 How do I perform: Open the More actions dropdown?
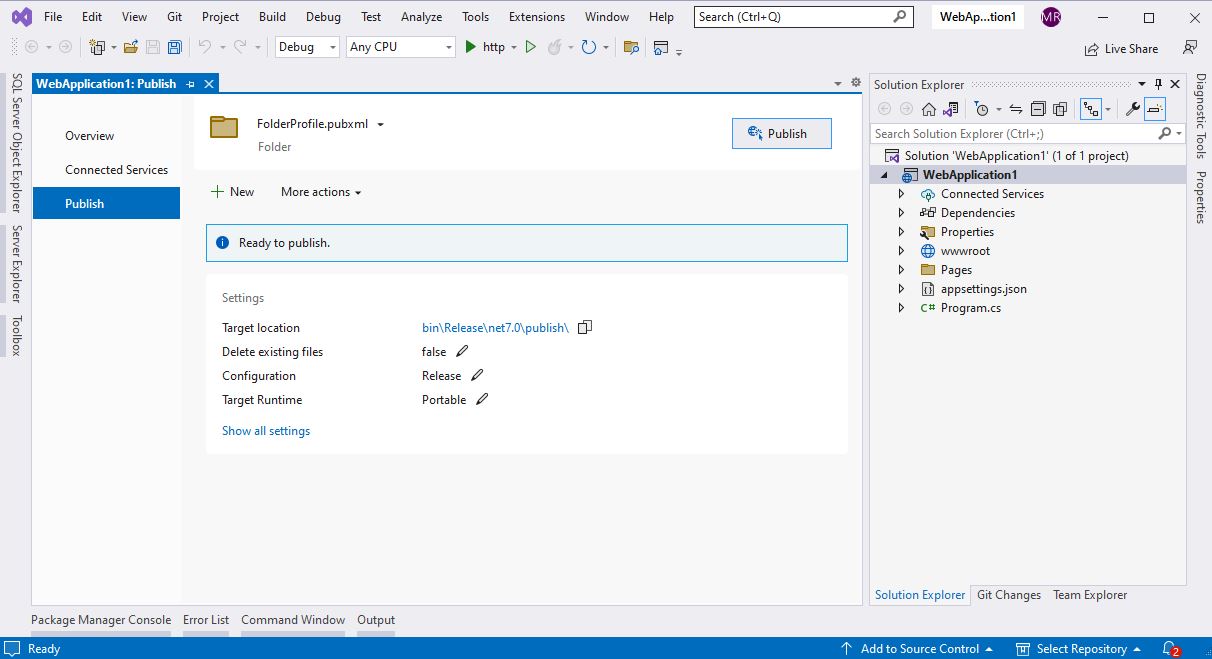click(321, 192)
